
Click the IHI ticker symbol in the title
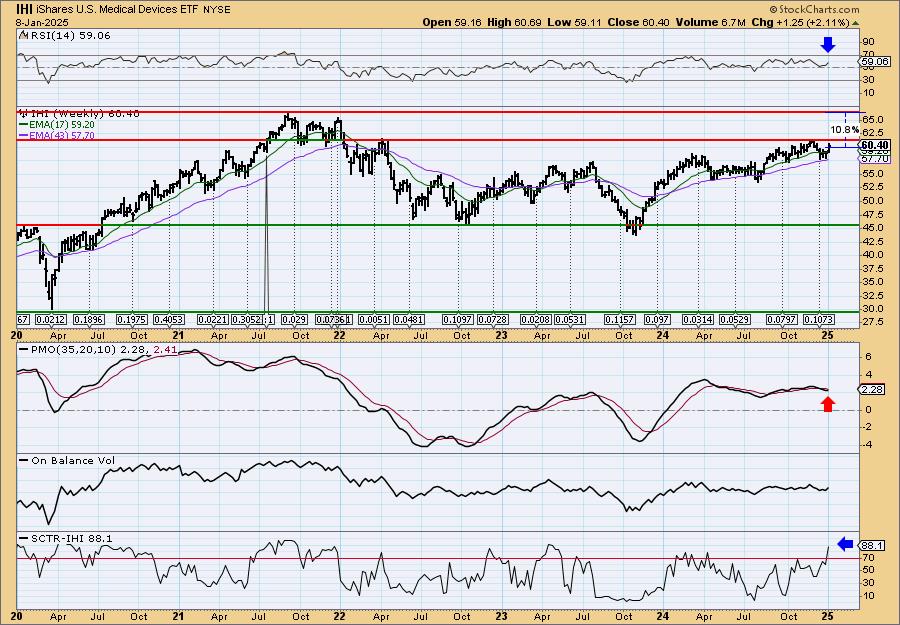pyautogui.click(x=24, y=9)
